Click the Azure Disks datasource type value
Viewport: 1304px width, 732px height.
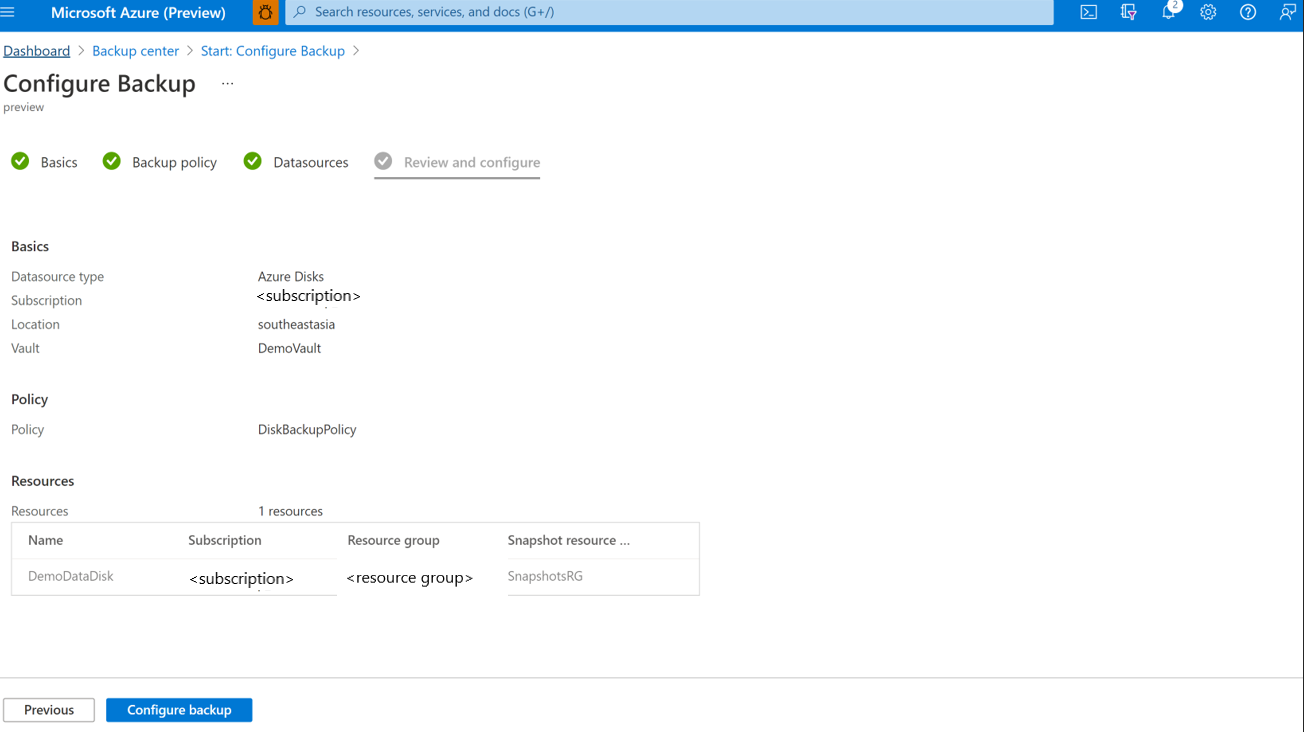[x=291, y=277]
